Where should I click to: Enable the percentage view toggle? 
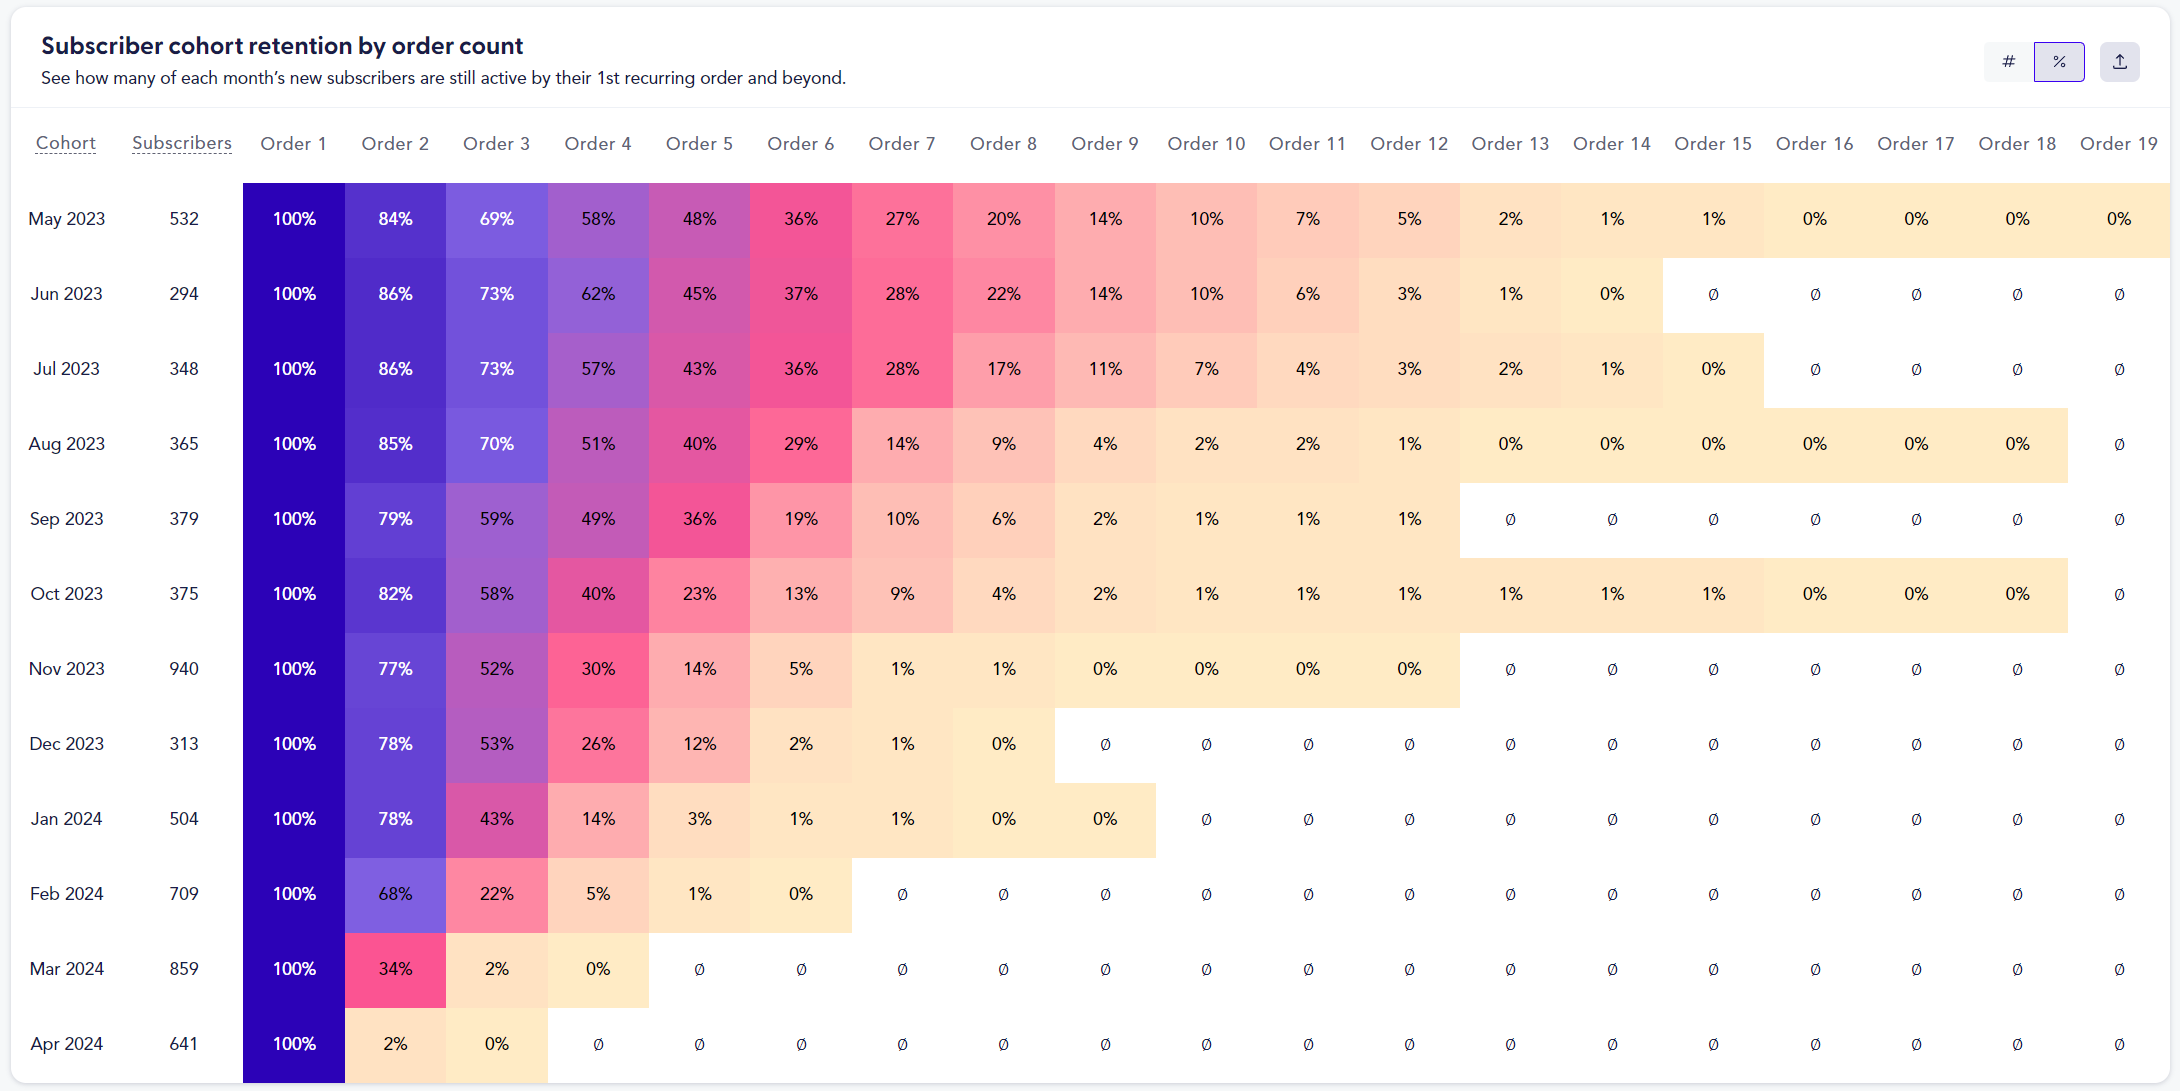2059,61
